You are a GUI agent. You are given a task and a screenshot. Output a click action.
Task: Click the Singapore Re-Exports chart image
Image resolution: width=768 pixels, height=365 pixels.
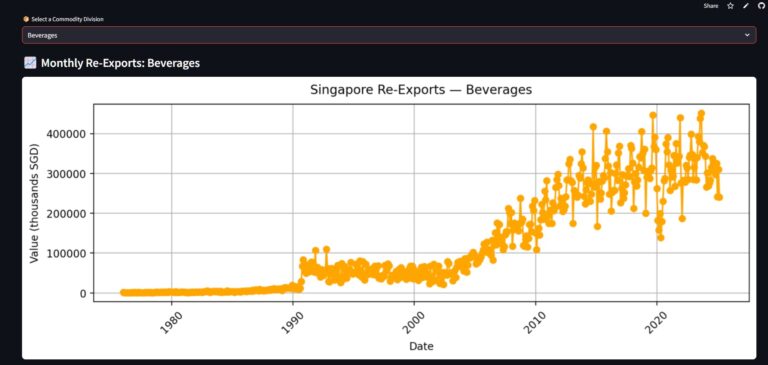[389, 218]
